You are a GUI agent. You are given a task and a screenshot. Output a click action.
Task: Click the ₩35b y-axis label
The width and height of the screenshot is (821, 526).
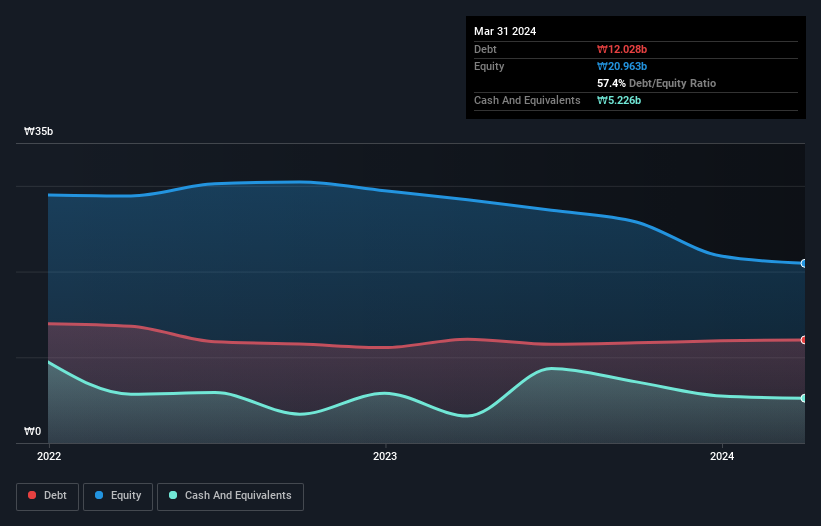pyautogui.click(x=38, y=131)
